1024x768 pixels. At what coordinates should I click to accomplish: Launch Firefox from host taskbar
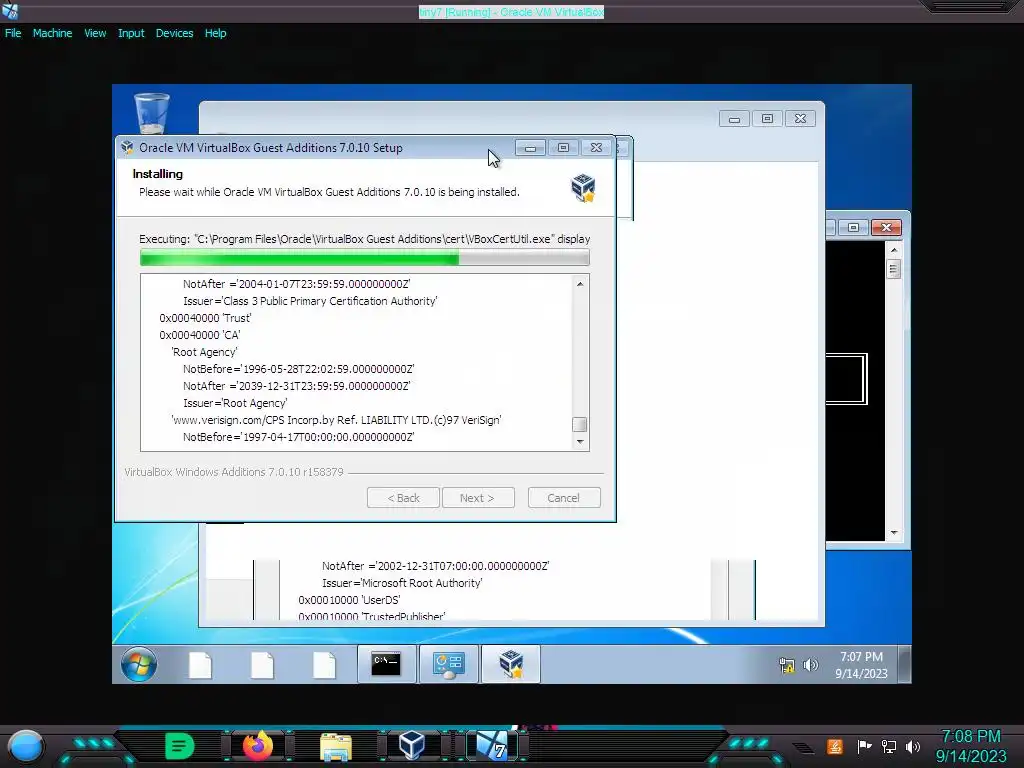(x=258, y=746)
